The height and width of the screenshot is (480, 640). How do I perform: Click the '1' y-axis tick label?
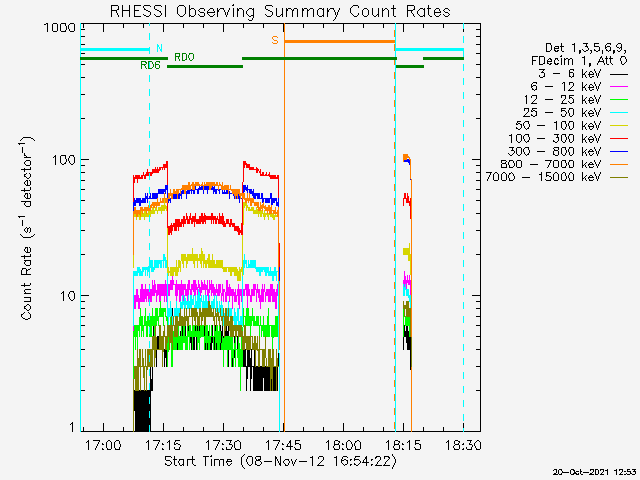click(x=73, y=427)
